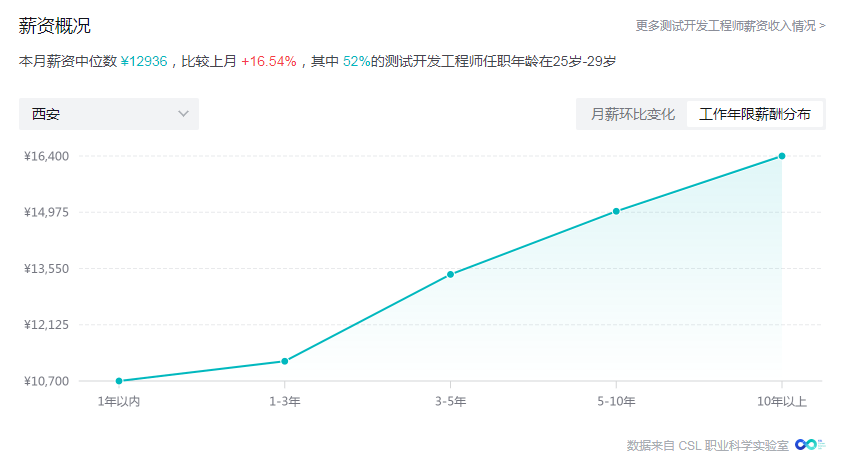Click the 10年以上 axis label
Screen dimensions: 844x464
[782, 402]
